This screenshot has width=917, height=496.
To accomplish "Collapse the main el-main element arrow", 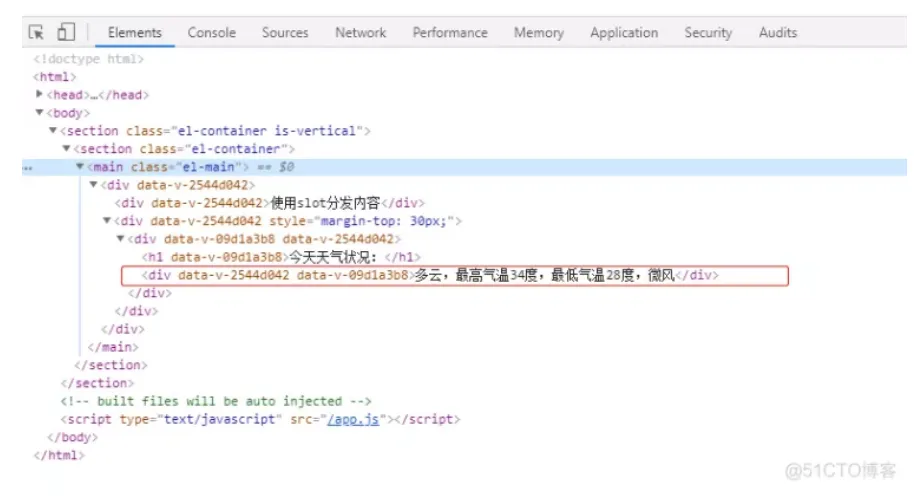I will (80, 167).
